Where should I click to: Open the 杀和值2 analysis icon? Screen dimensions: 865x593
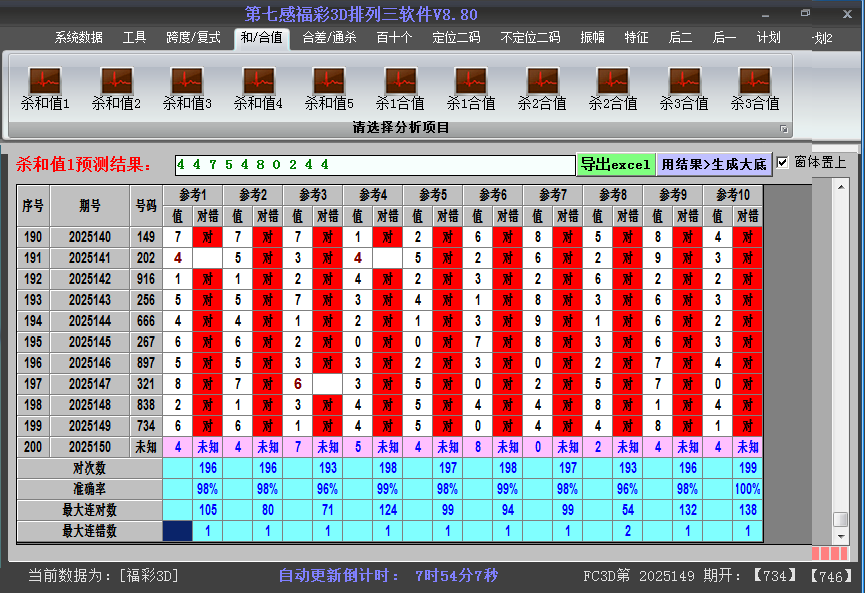click(x=116, y=88)
